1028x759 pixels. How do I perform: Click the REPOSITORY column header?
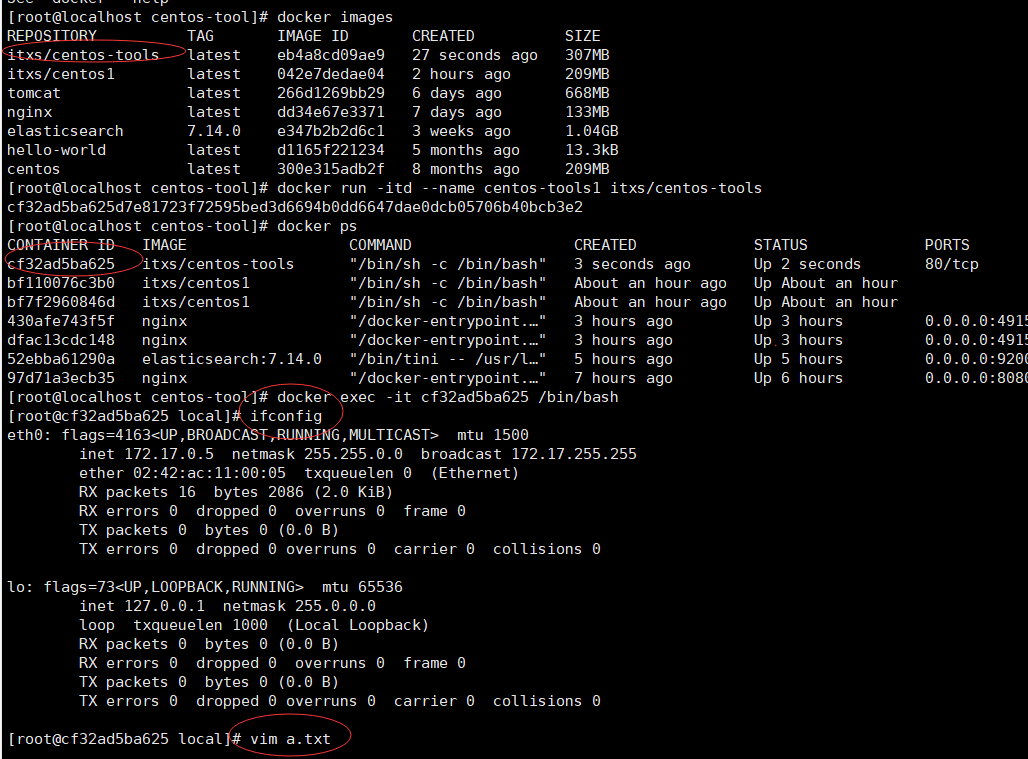click(x=52, y=36)
